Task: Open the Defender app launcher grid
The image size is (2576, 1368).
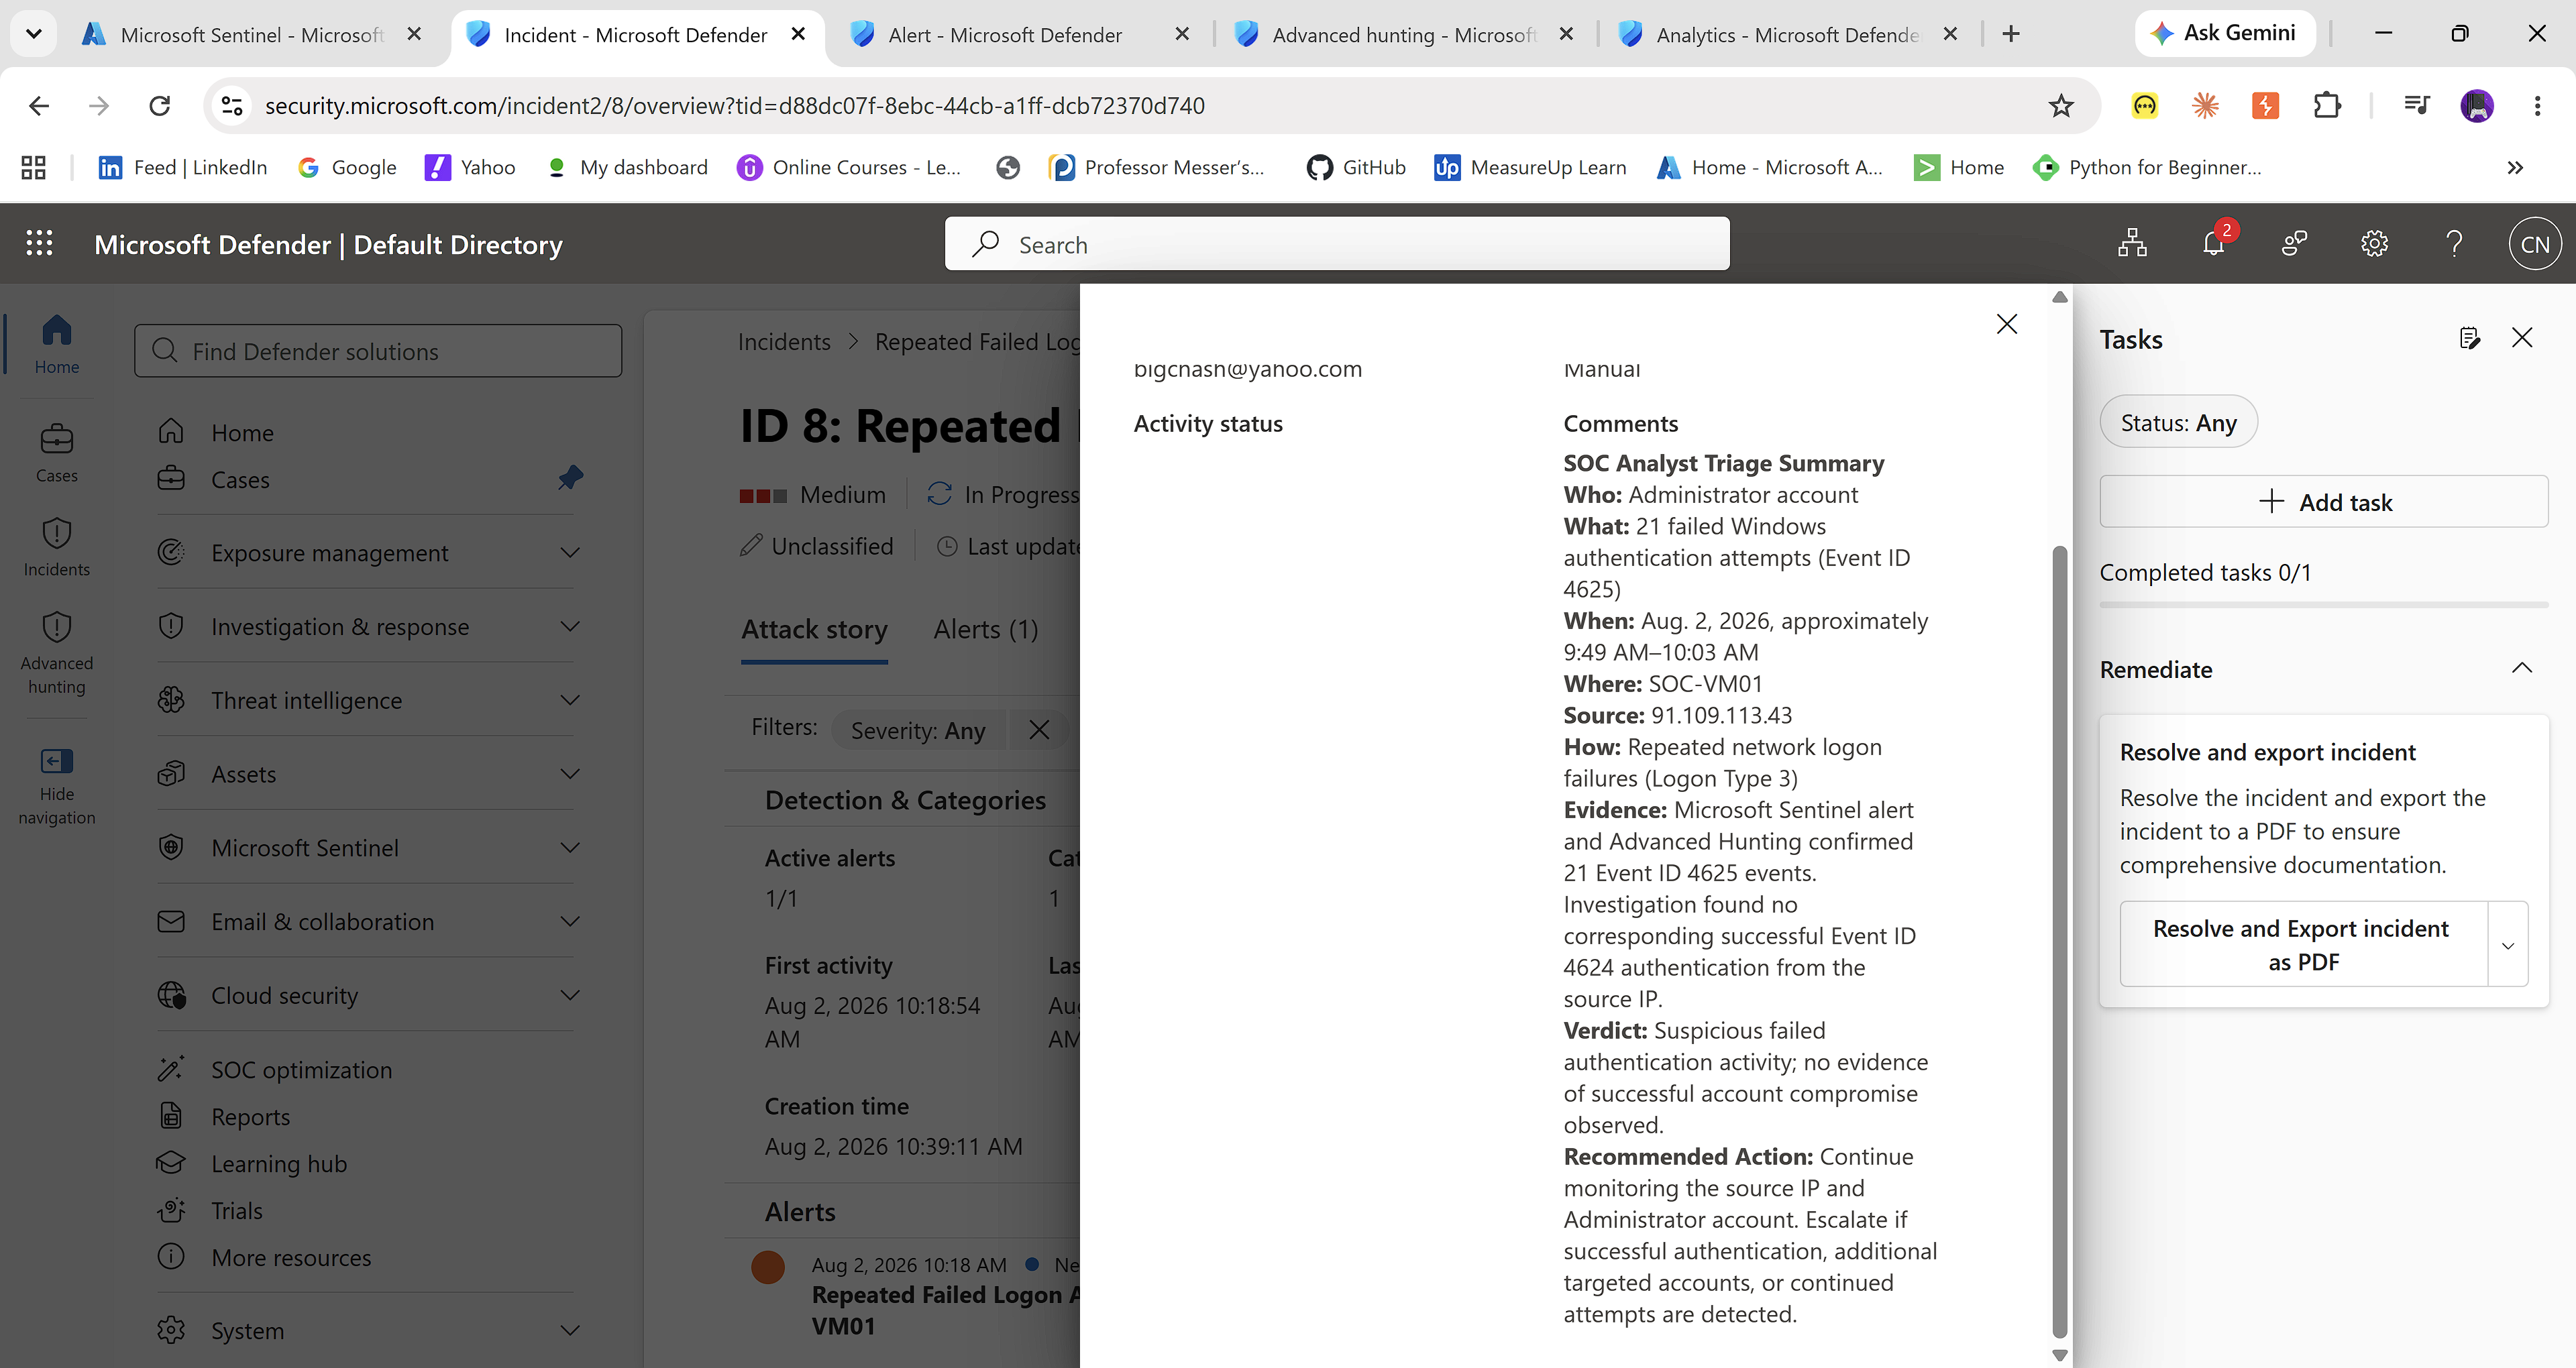Action: point(39,243)
